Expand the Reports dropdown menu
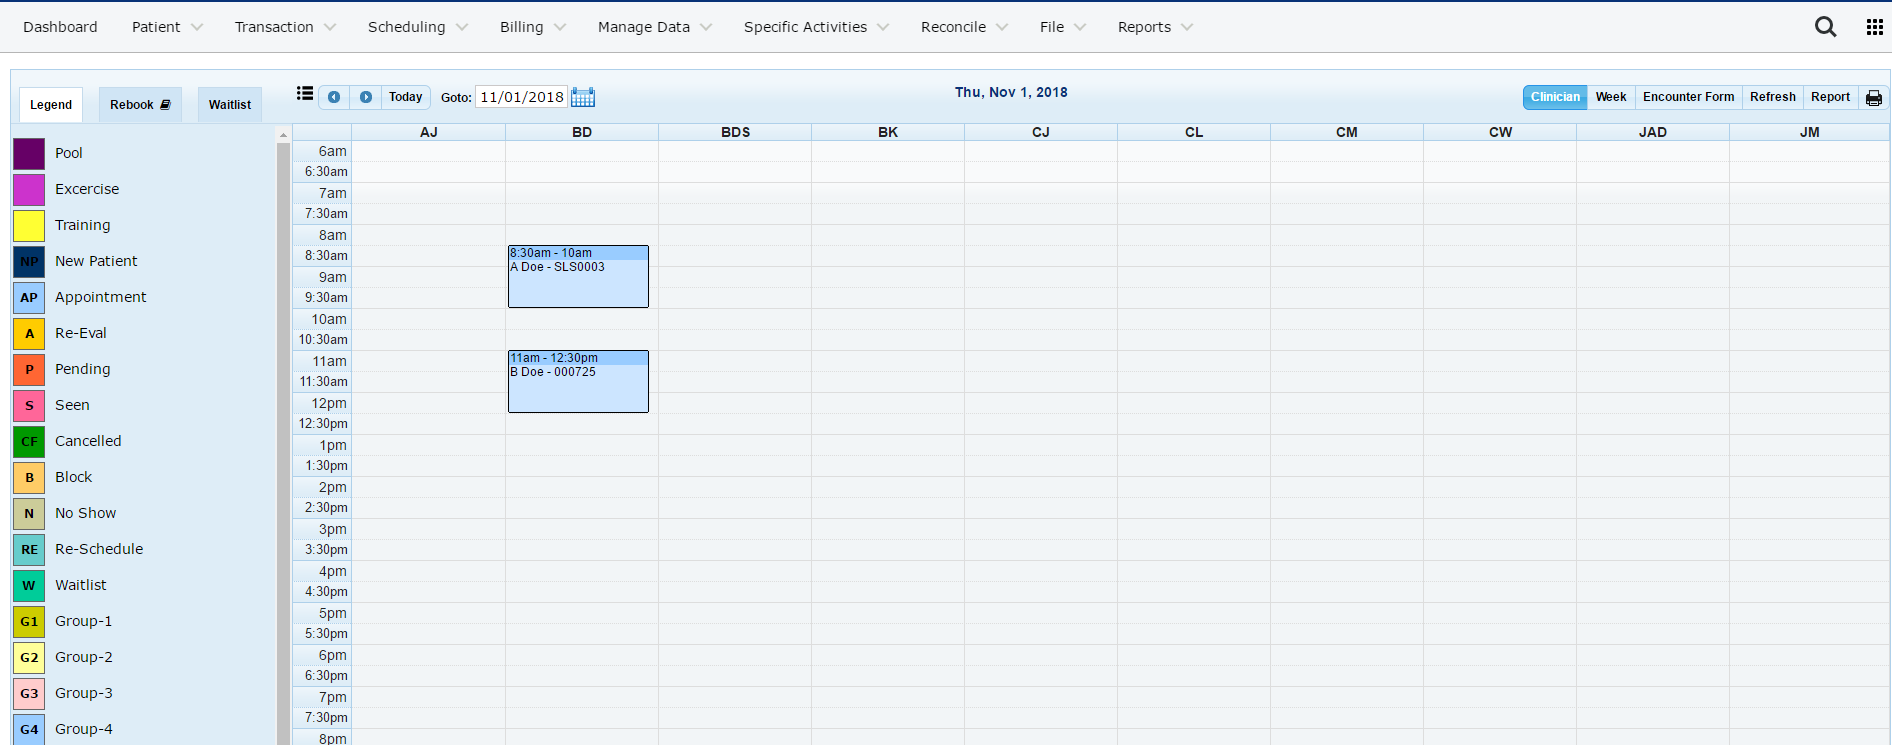This screenshot has width=1892, height=745. [x=1154, y=27]
